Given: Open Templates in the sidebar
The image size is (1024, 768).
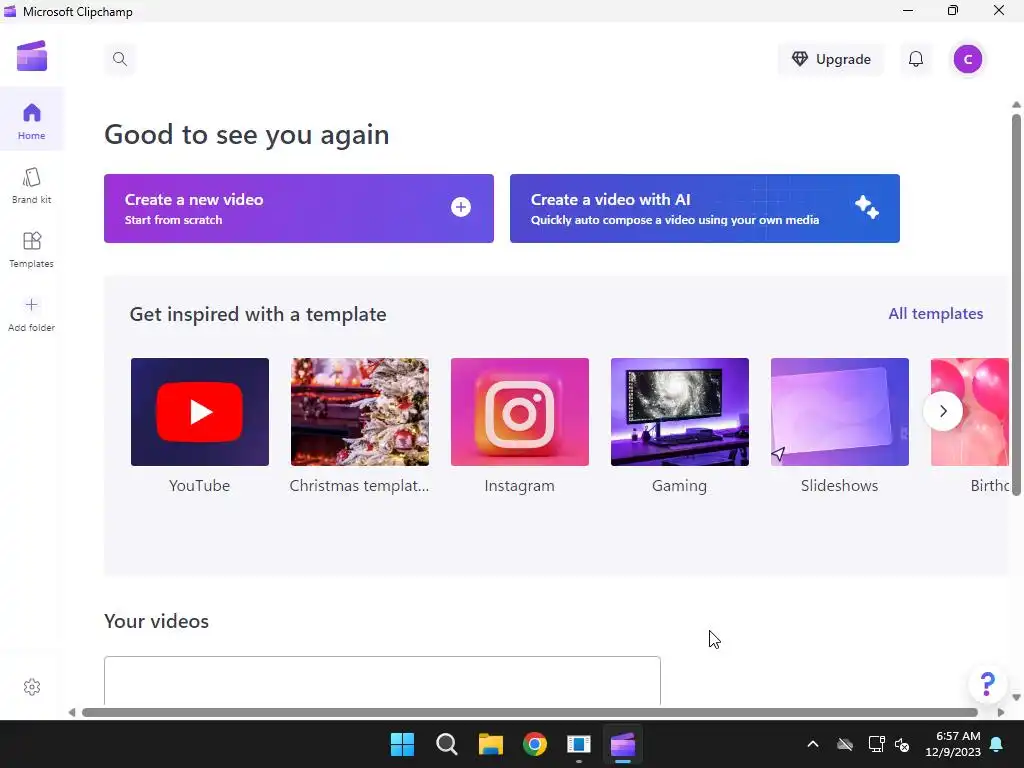Looking at the screenshot, I should [x=31, y=249].
